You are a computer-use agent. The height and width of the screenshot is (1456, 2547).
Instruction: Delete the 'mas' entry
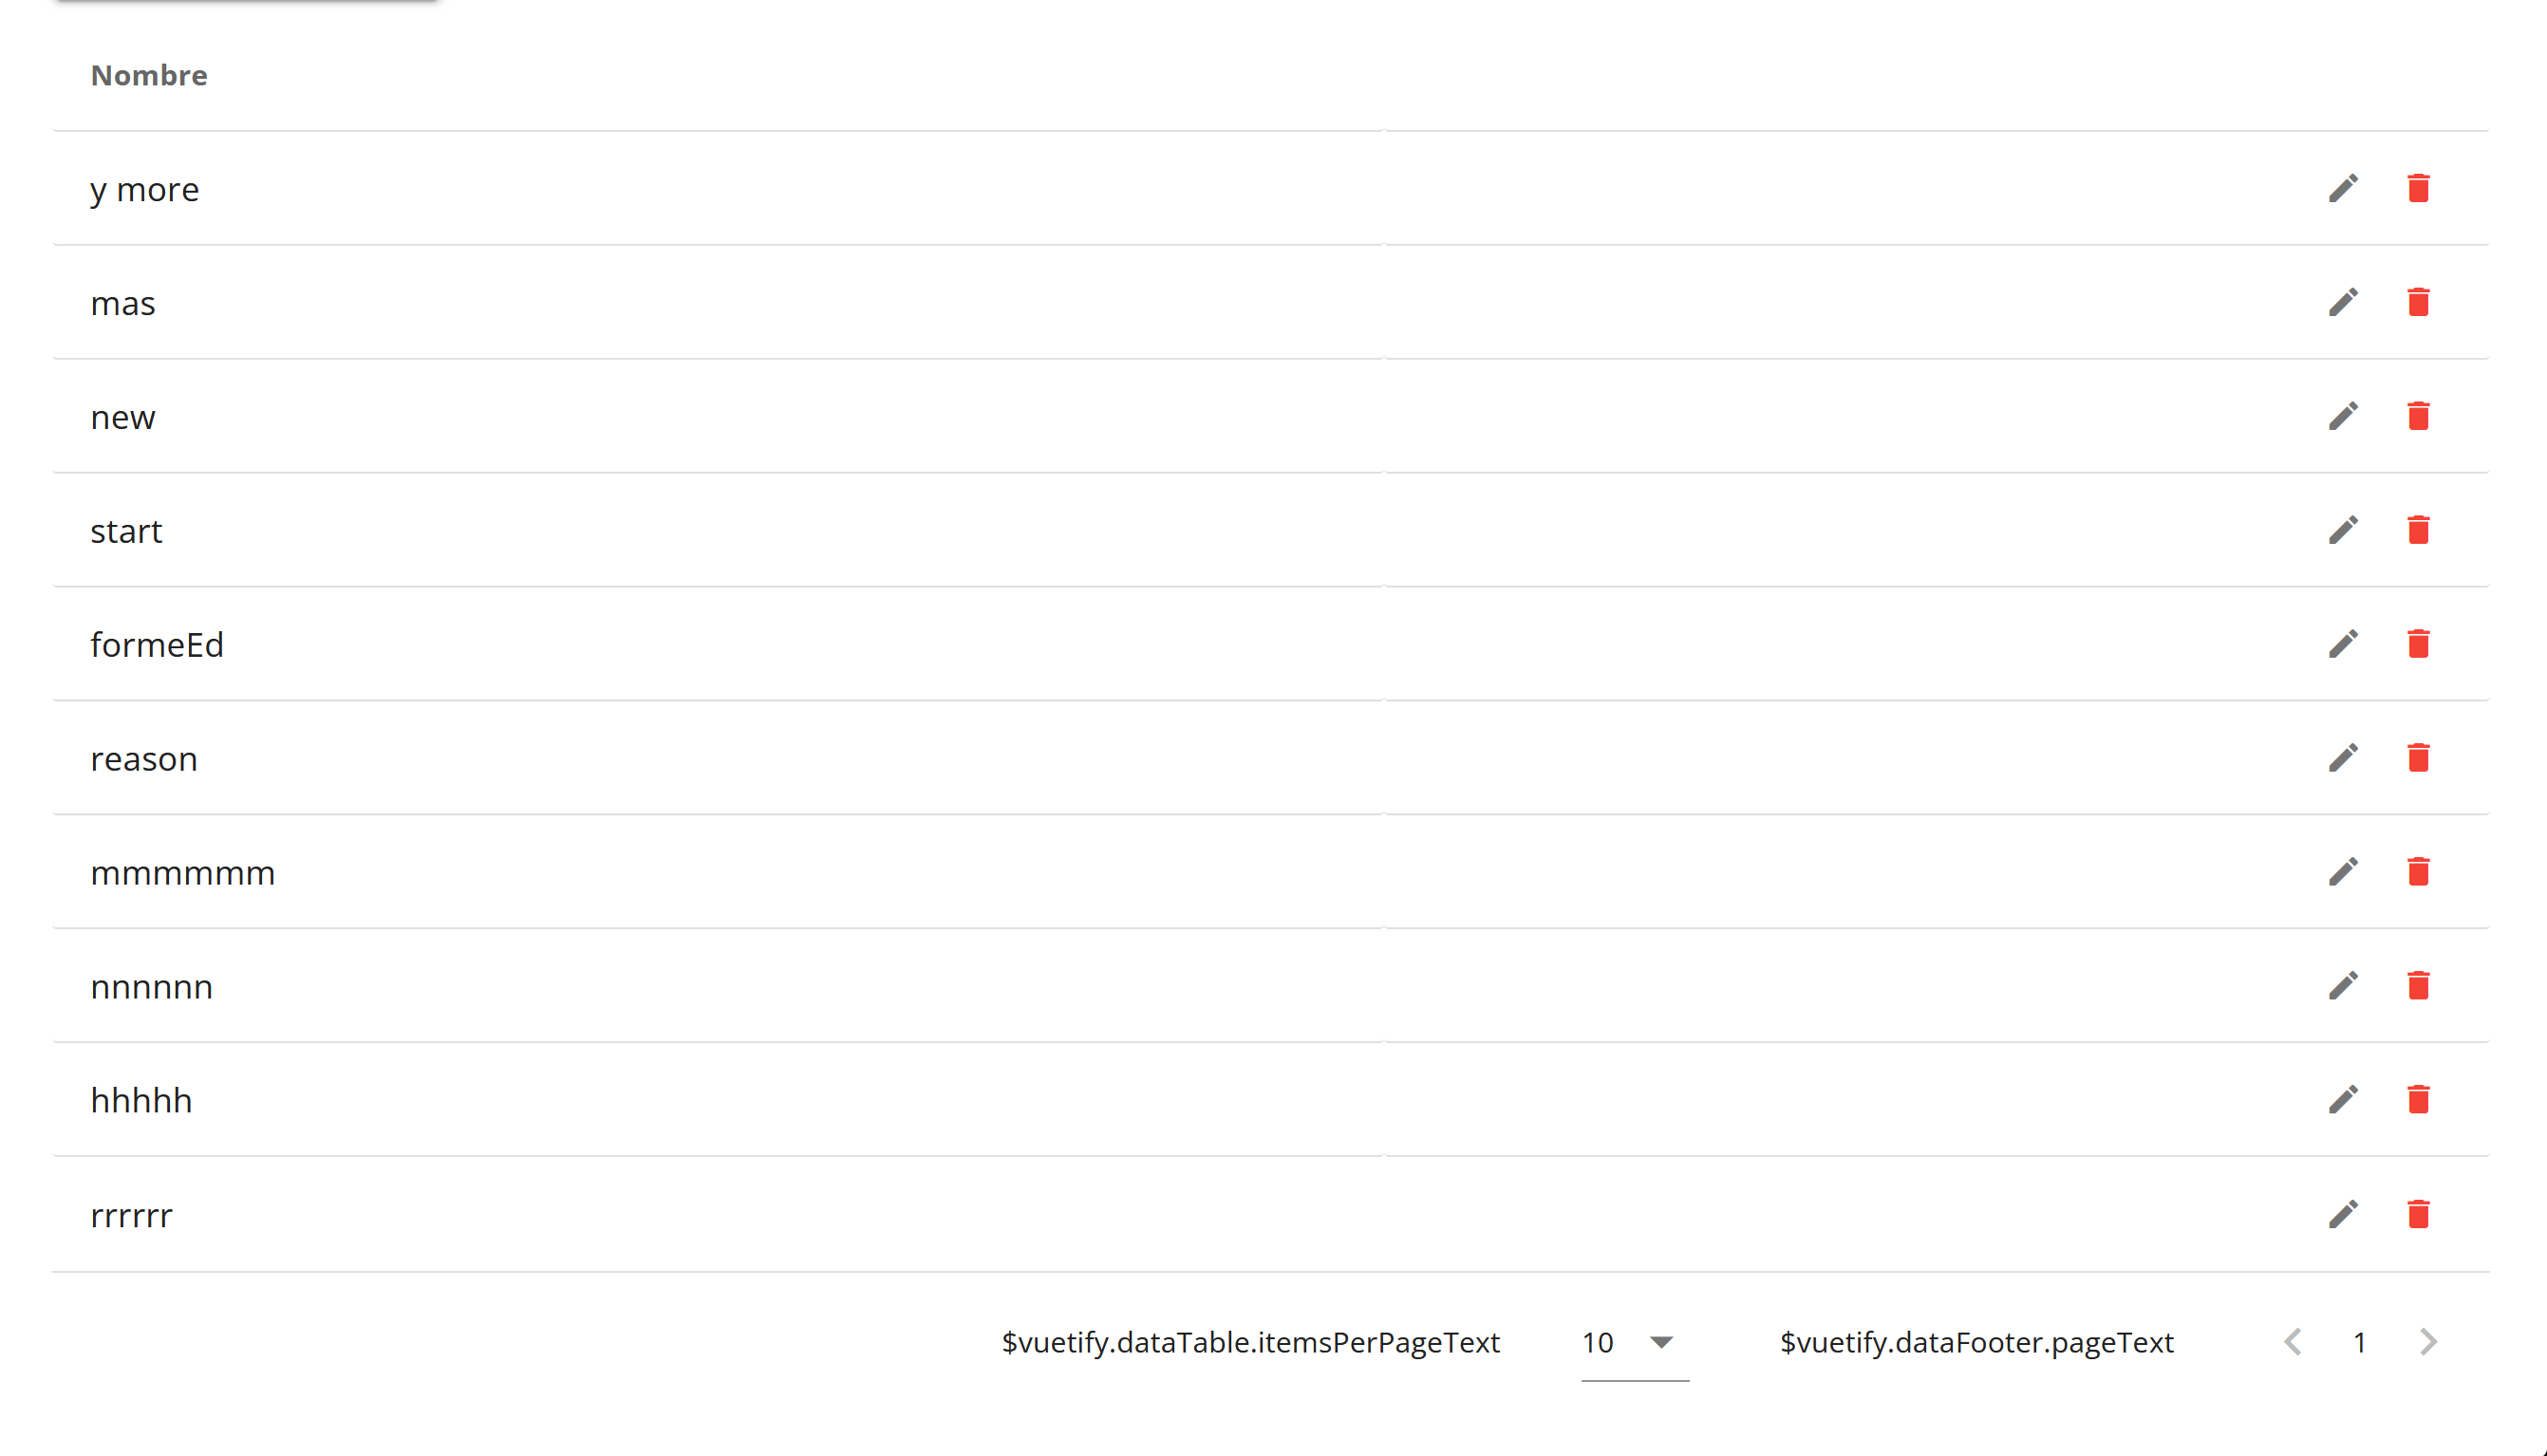point(2419,301)
